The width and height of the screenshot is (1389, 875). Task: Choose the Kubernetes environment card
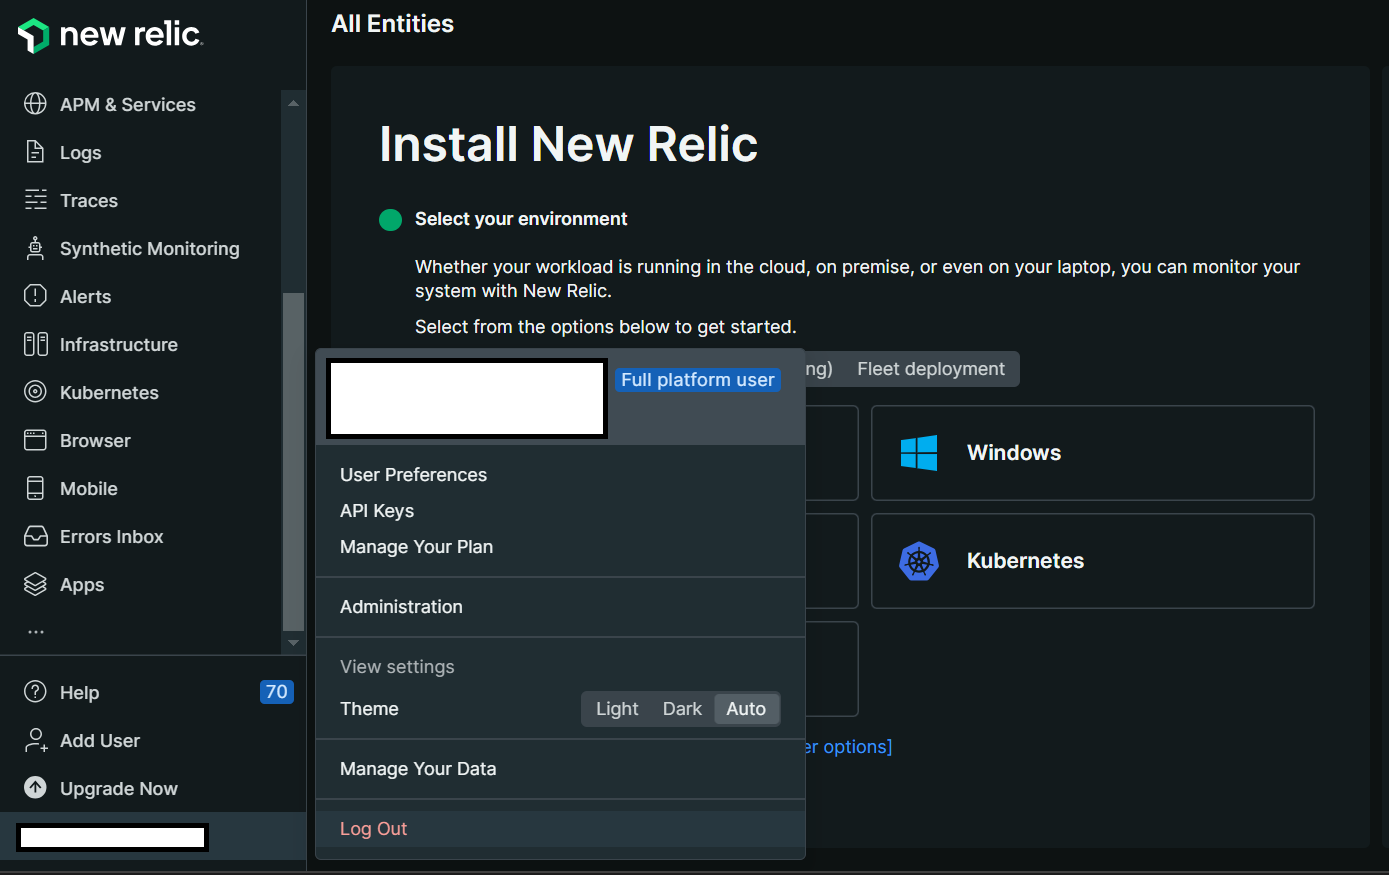[x=1092, y=561]
